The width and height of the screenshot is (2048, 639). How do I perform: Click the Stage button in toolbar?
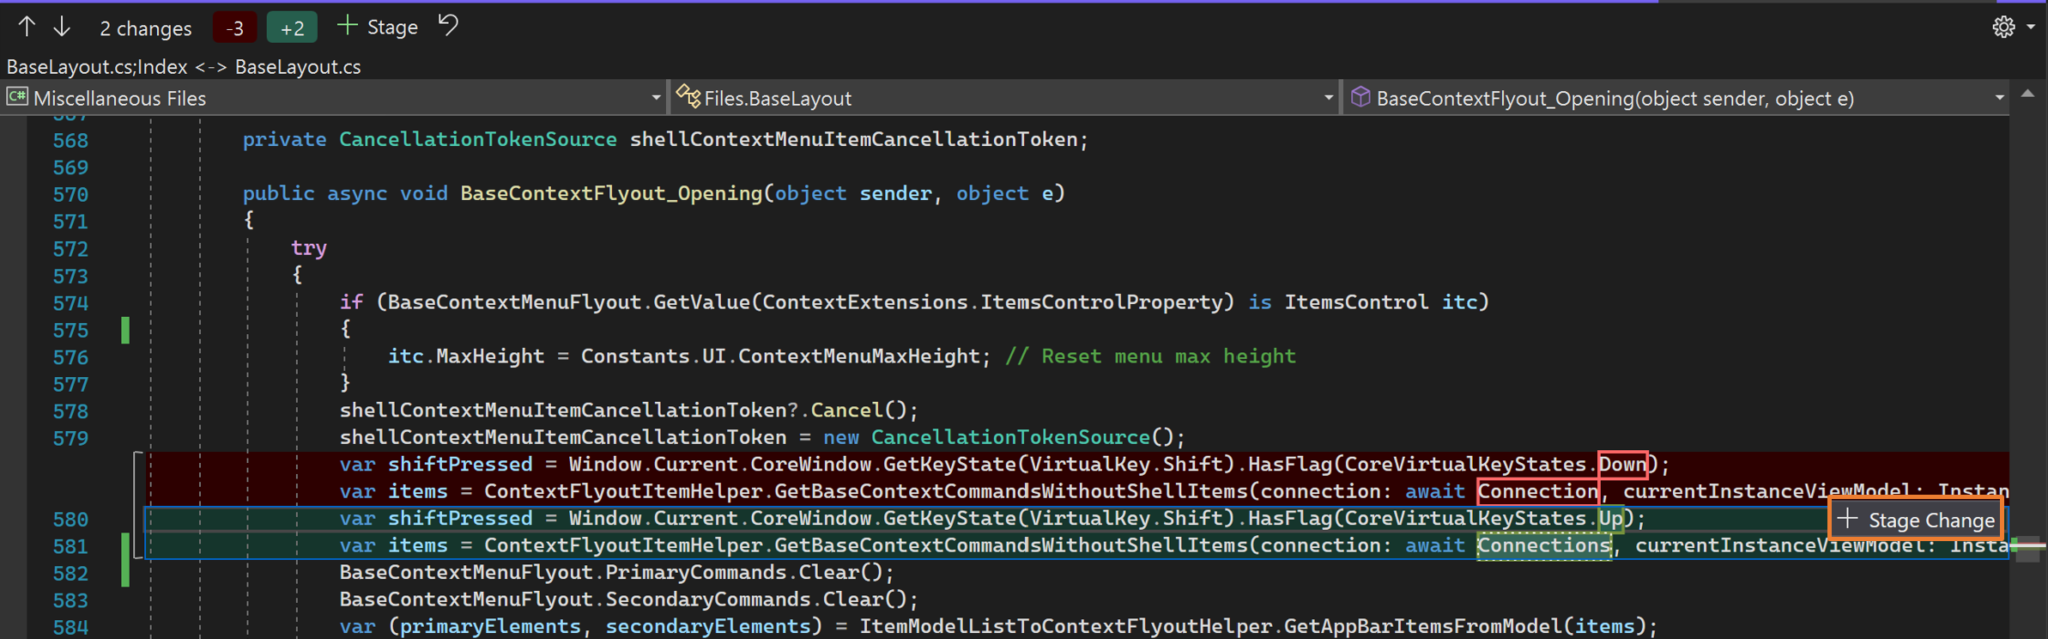378,27
